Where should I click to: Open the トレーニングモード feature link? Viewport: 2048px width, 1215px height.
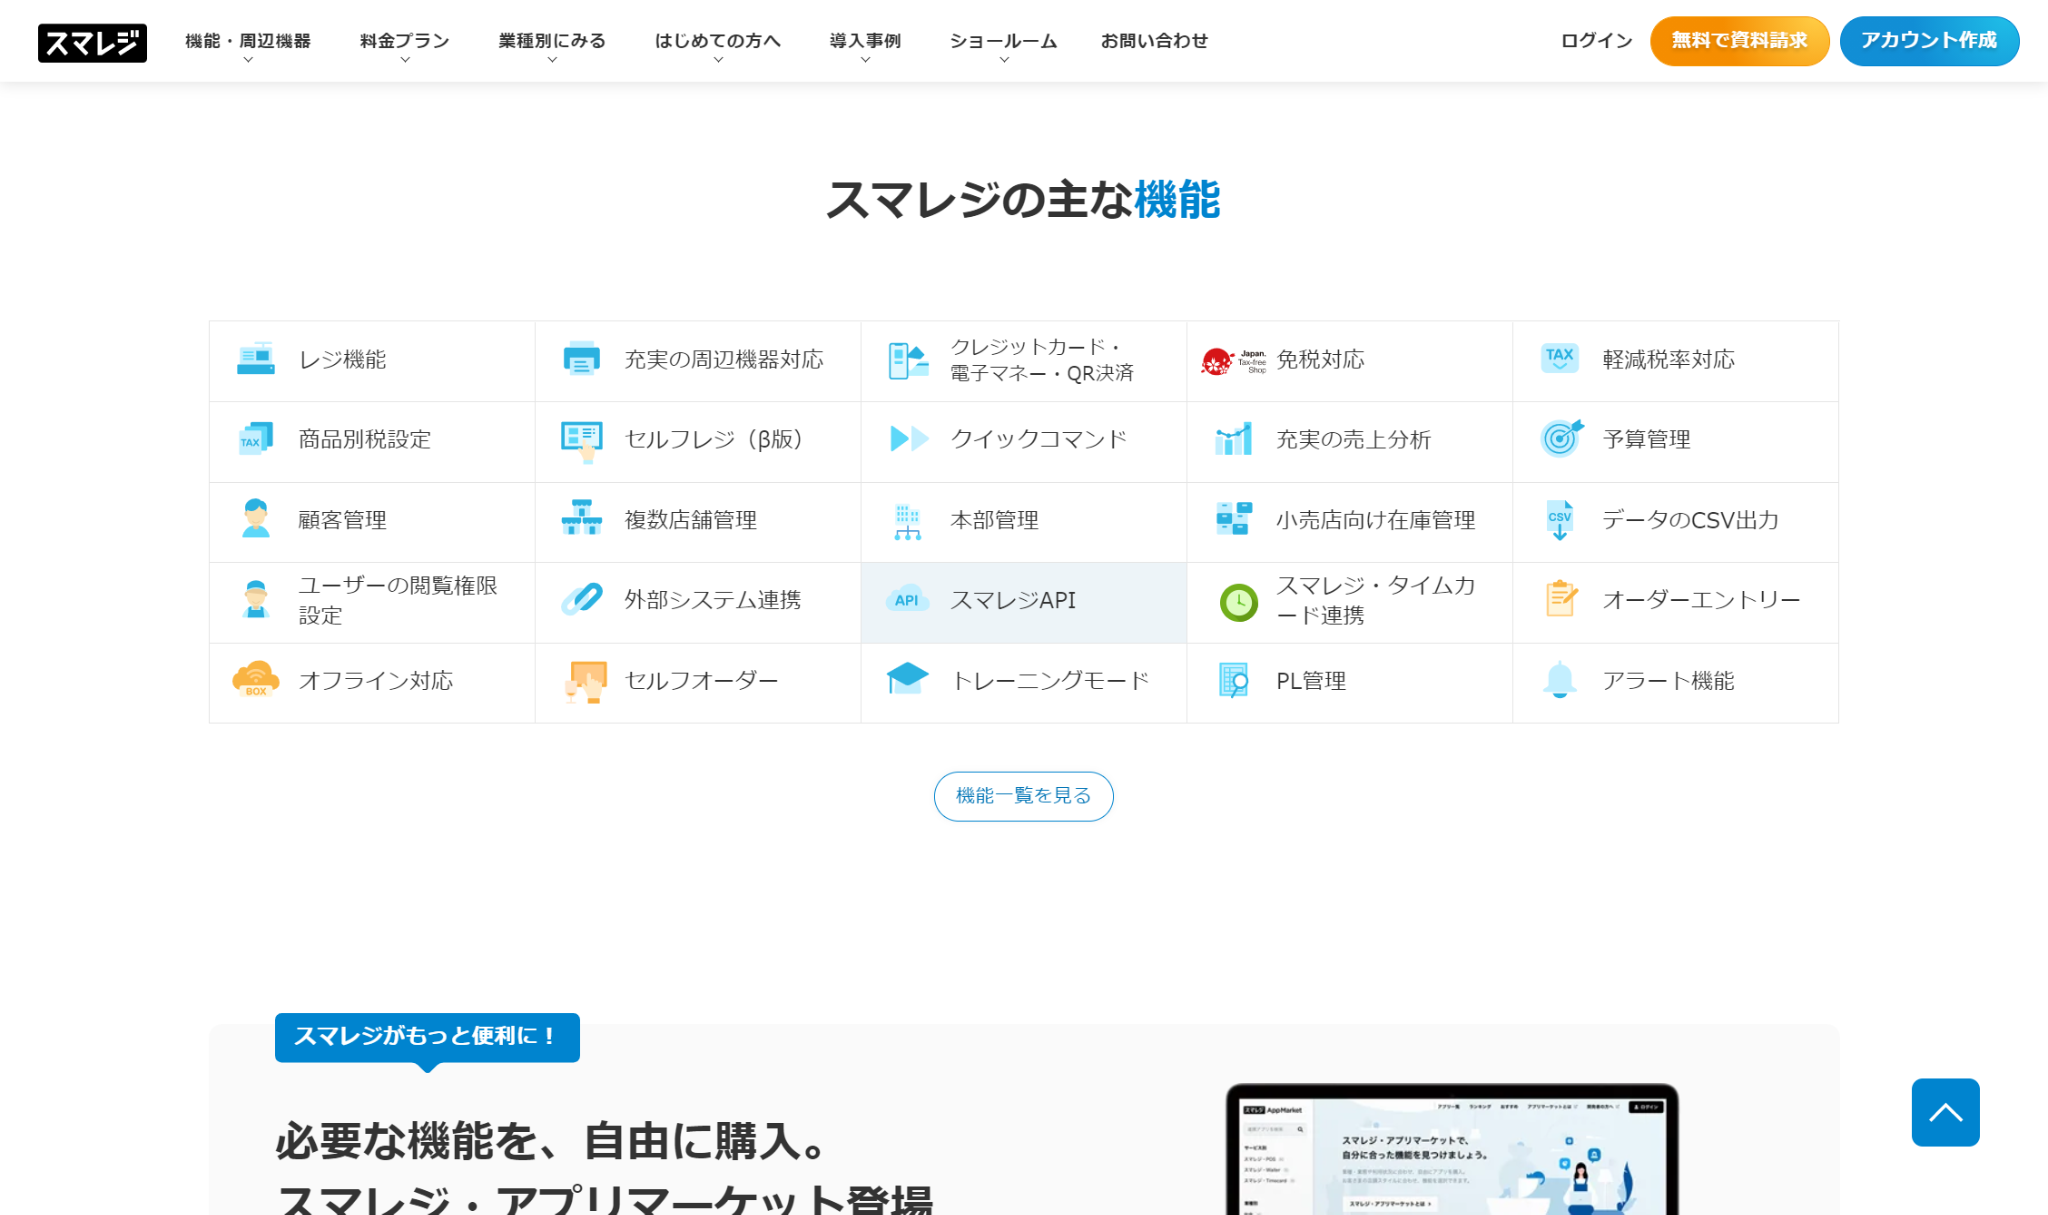click(x=1023, y=682)
